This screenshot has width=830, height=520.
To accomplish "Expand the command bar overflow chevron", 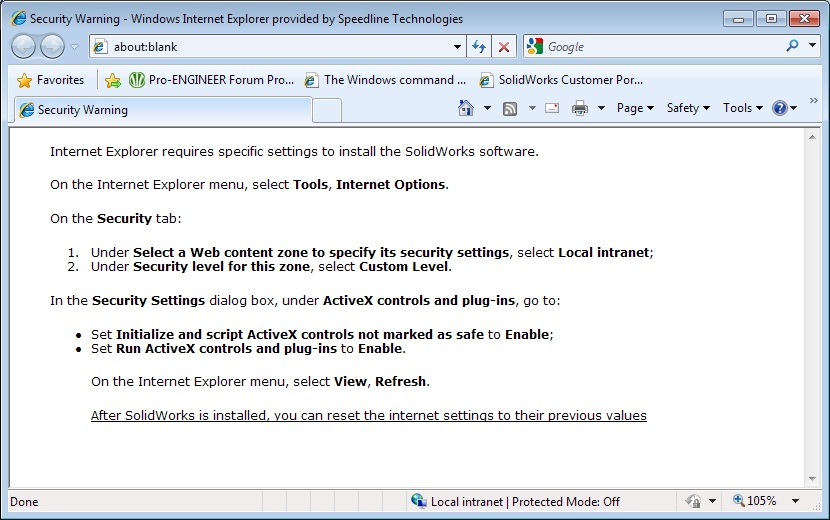I will (814, 100).
